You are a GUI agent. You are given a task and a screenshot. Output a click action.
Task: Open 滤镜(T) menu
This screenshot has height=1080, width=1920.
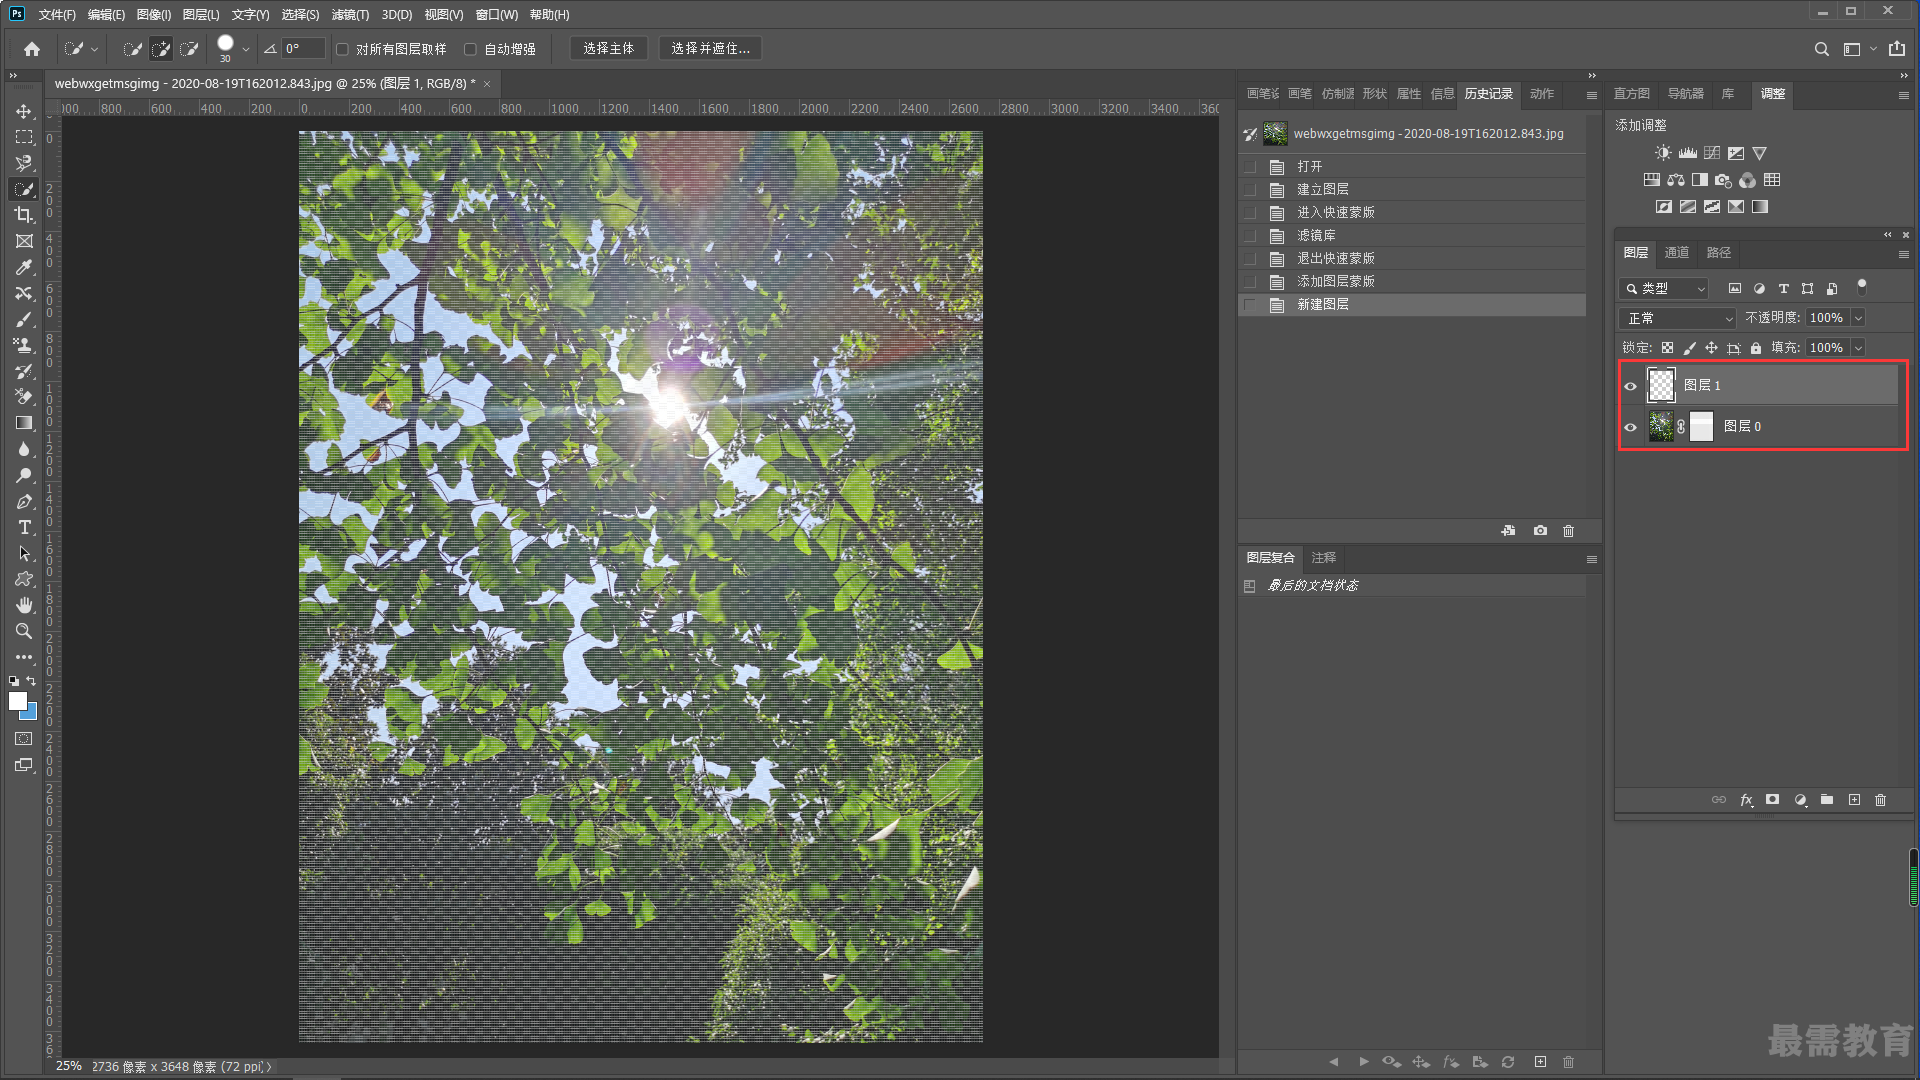coord(350,14)
